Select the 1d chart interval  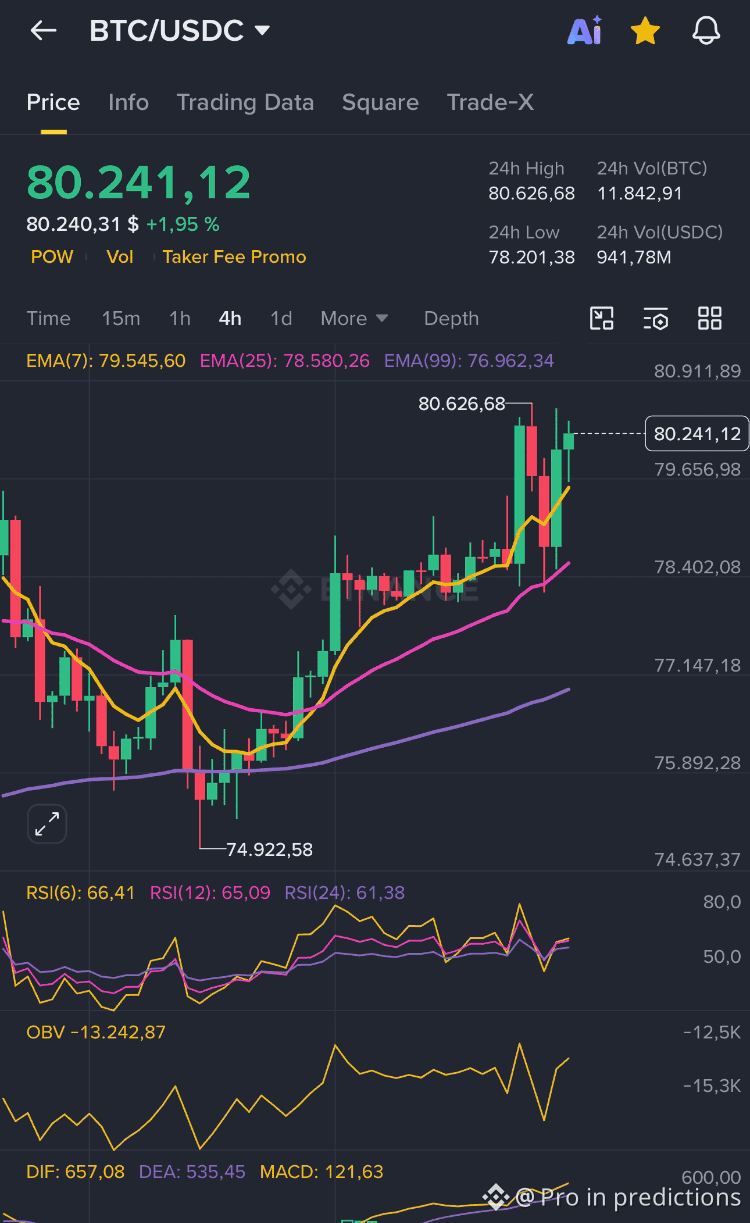[x=281, y=319]
